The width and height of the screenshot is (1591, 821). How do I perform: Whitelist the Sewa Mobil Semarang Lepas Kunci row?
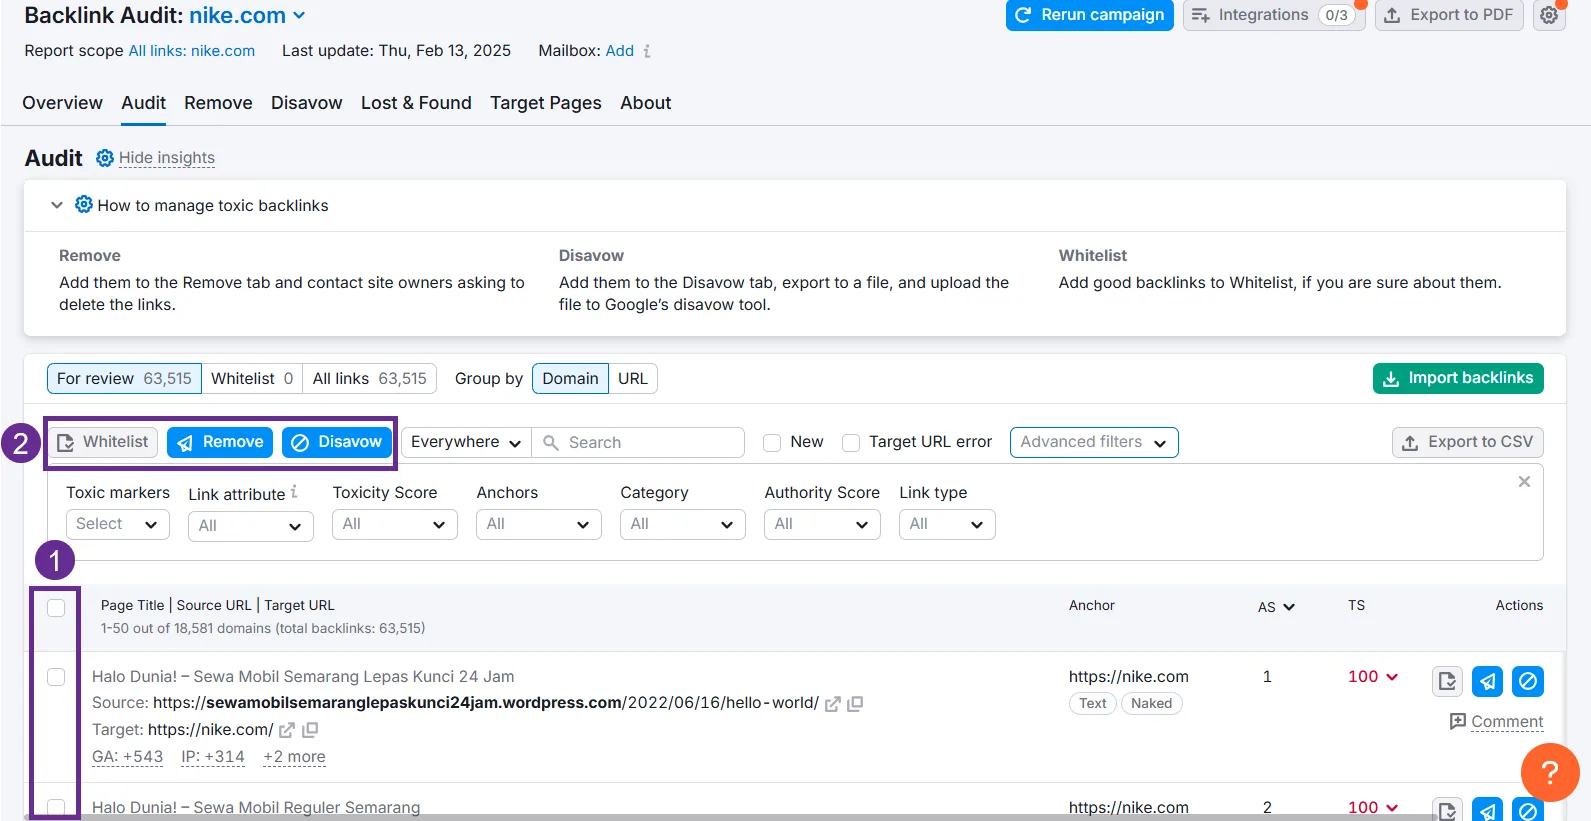pyautogui.click(x=1447, y=681)
